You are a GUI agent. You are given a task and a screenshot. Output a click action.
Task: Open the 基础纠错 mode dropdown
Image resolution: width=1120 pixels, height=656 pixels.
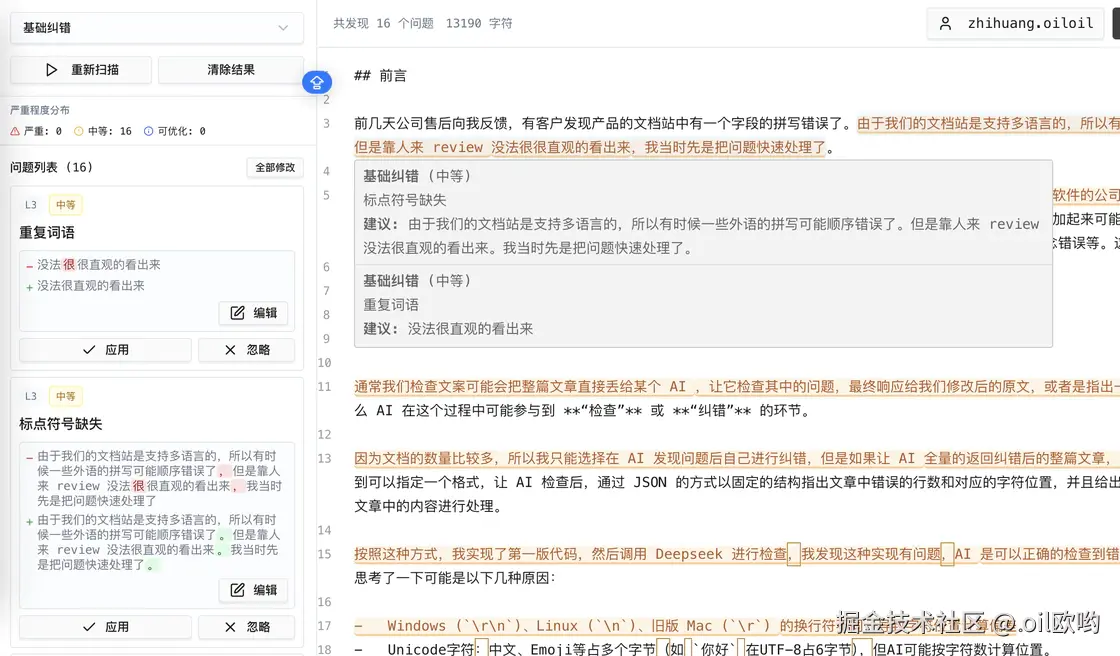[156, 28]
